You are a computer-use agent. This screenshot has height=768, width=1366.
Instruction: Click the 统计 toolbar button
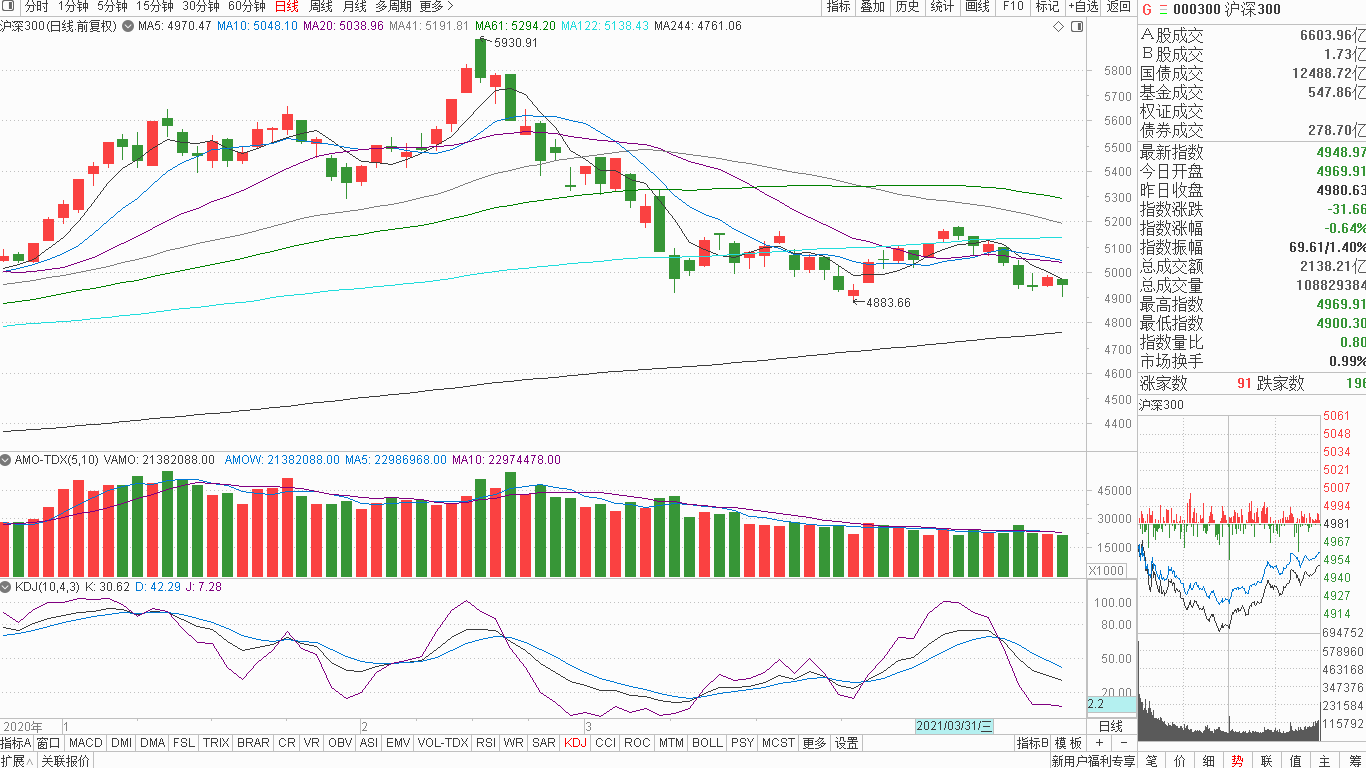[942, 7]
